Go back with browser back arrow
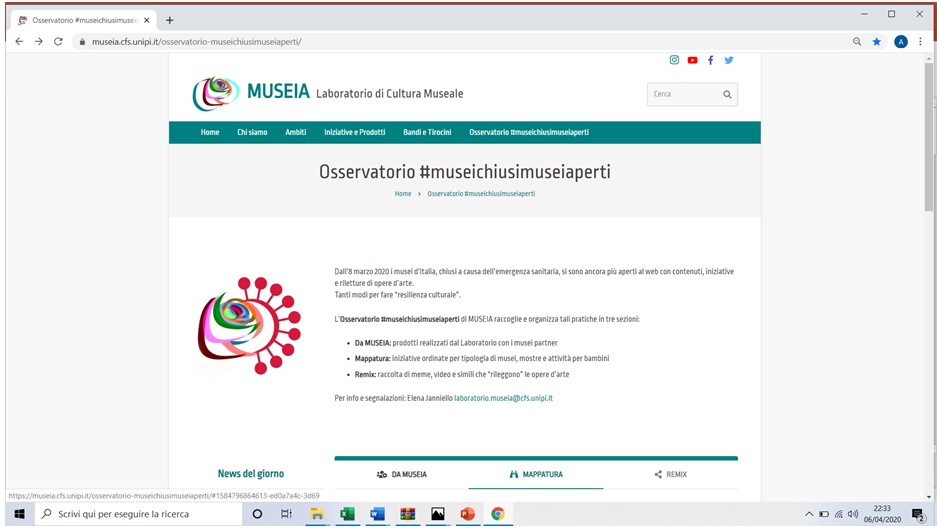Screen dimensions: 937x529 pos(19,41)
